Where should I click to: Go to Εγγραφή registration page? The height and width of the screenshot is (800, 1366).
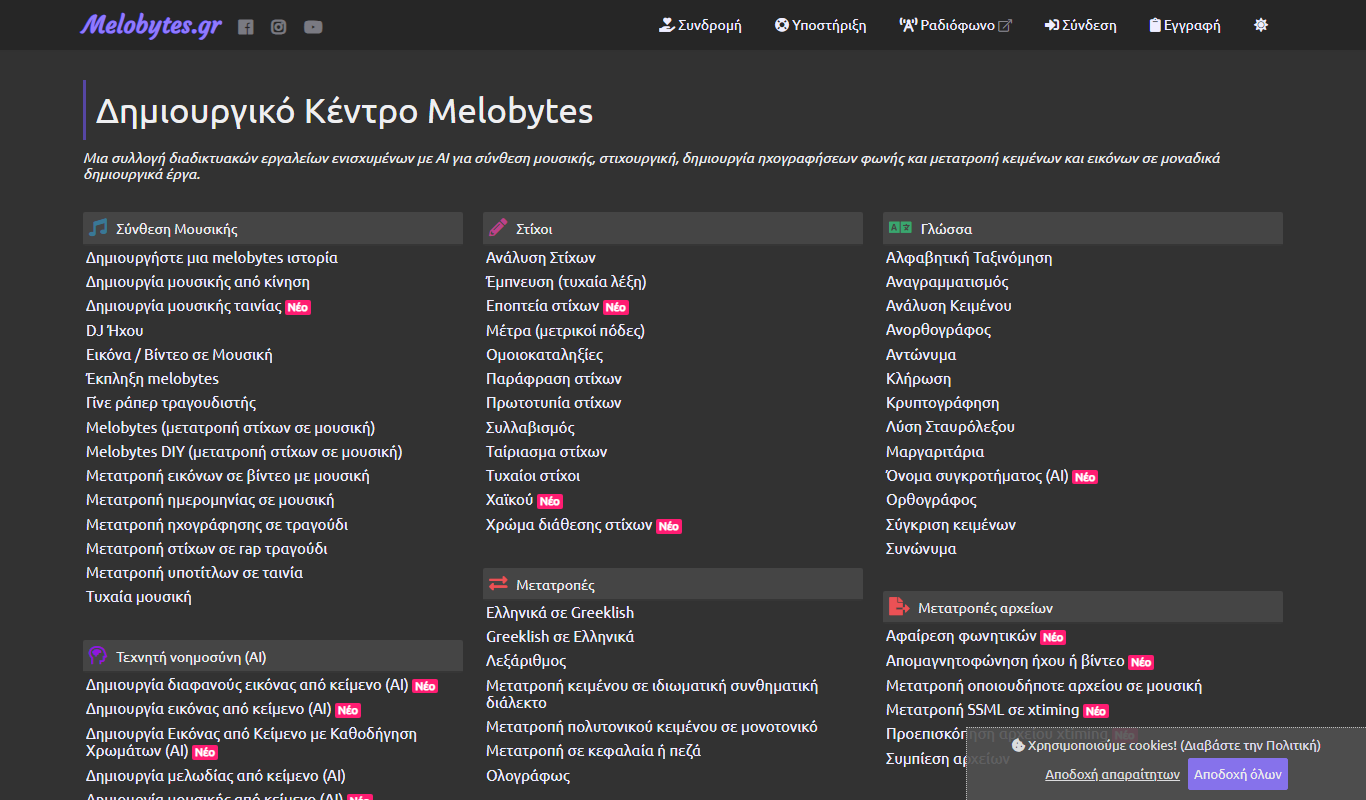[x=1185, y=25]
